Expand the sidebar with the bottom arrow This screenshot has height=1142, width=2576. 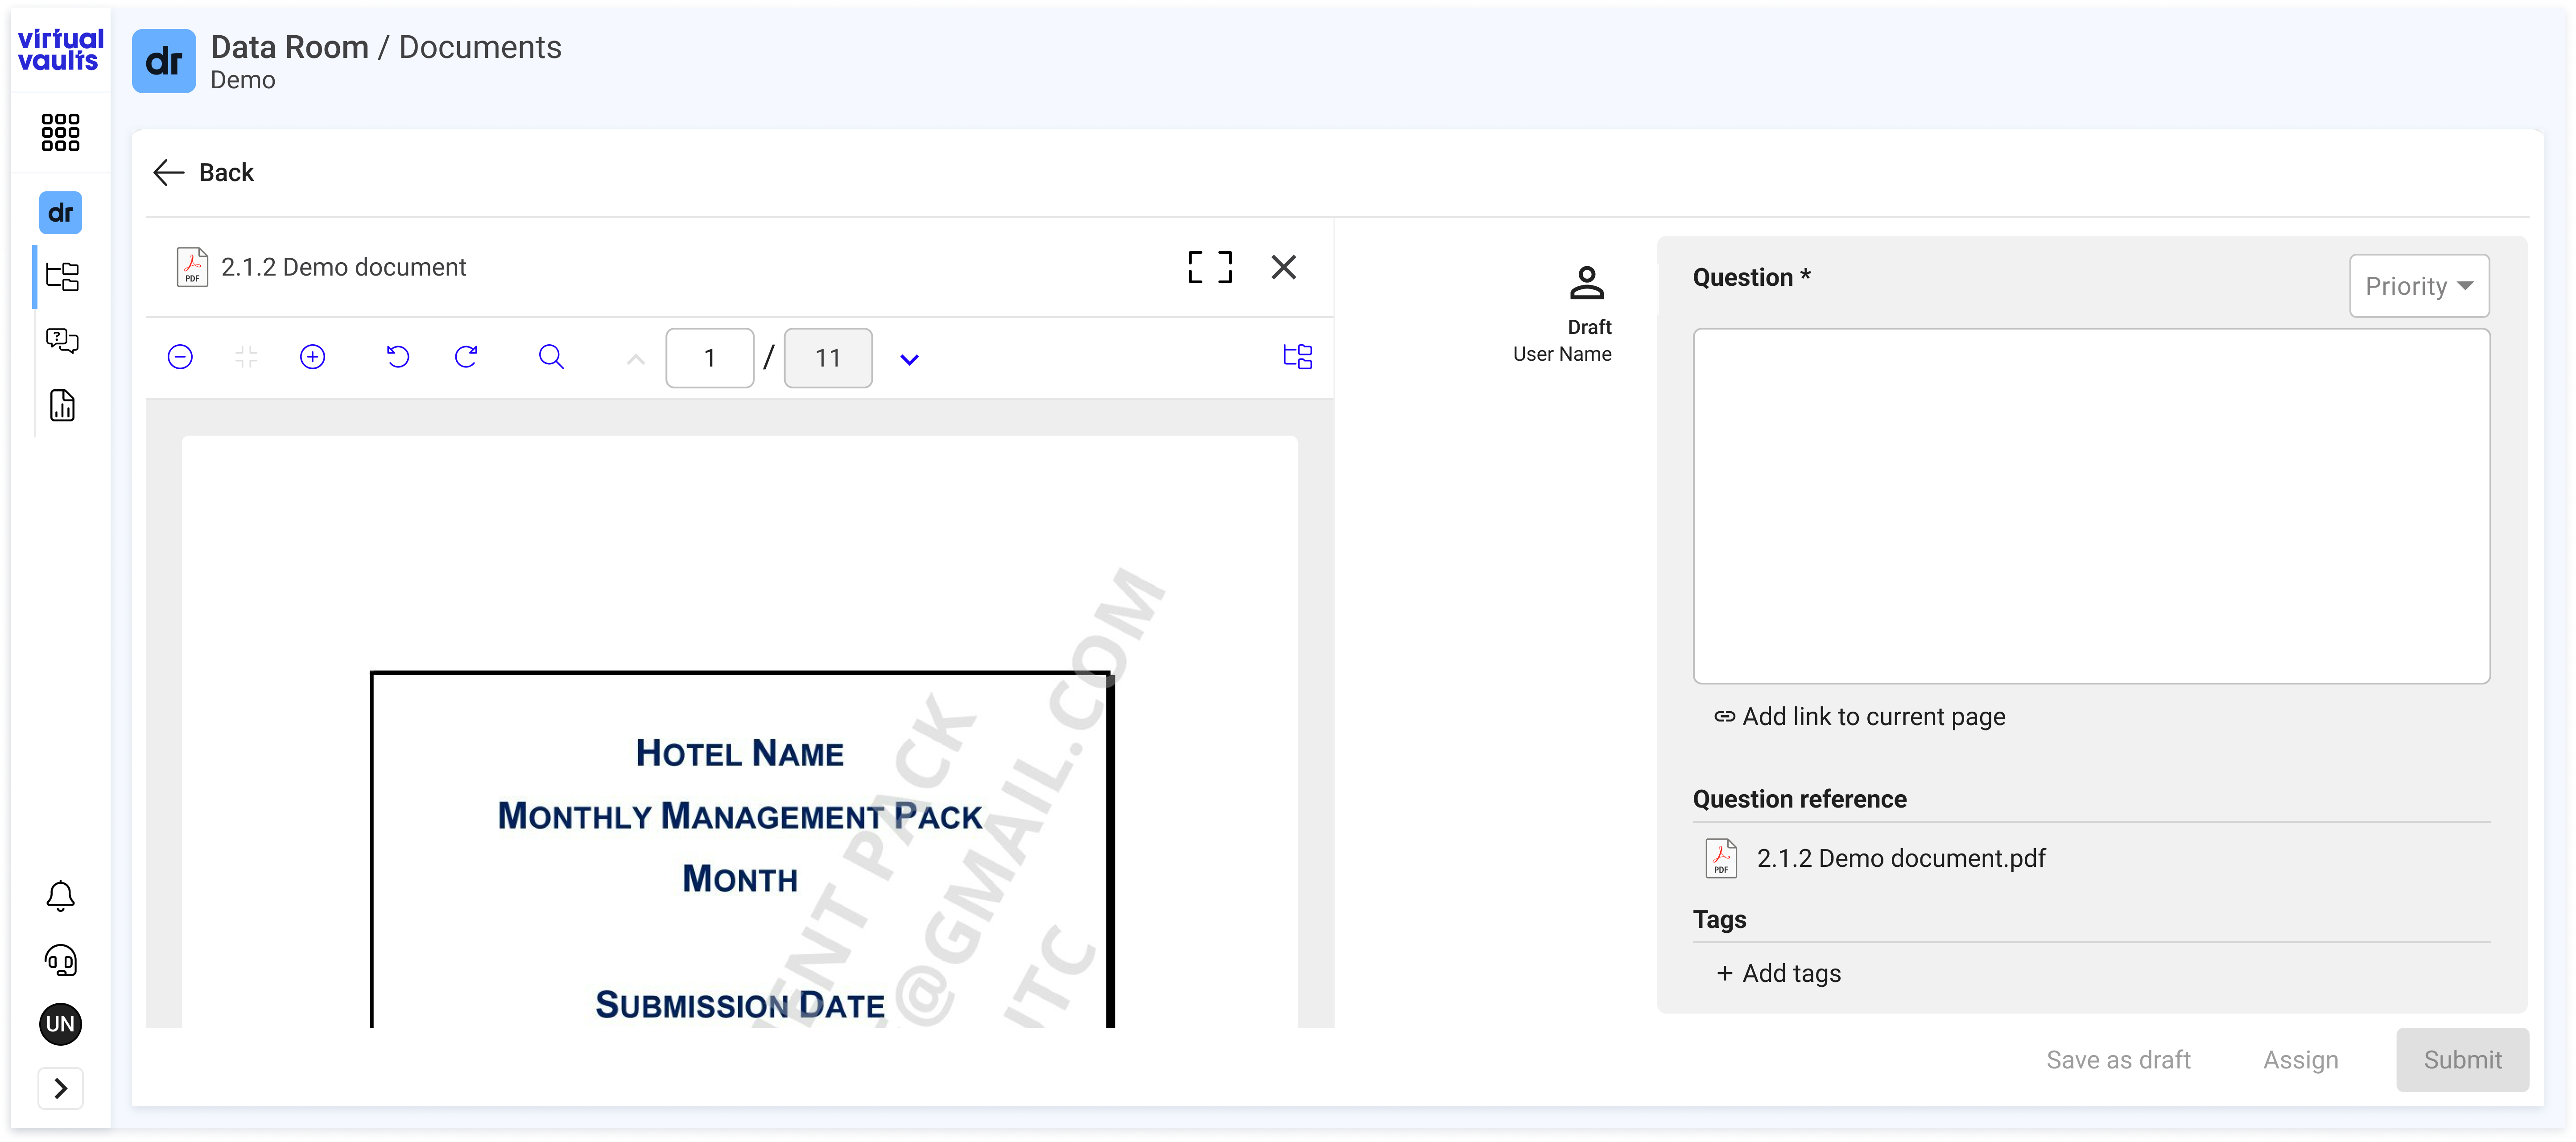click(60, 1088)
